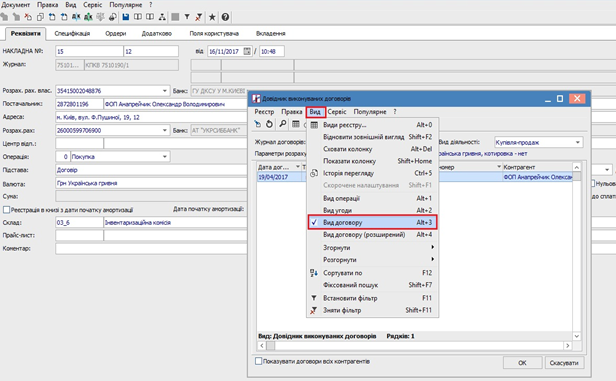Open filter arrow left of Контрагент column
616x381 pixels.
tap(499, 167)
